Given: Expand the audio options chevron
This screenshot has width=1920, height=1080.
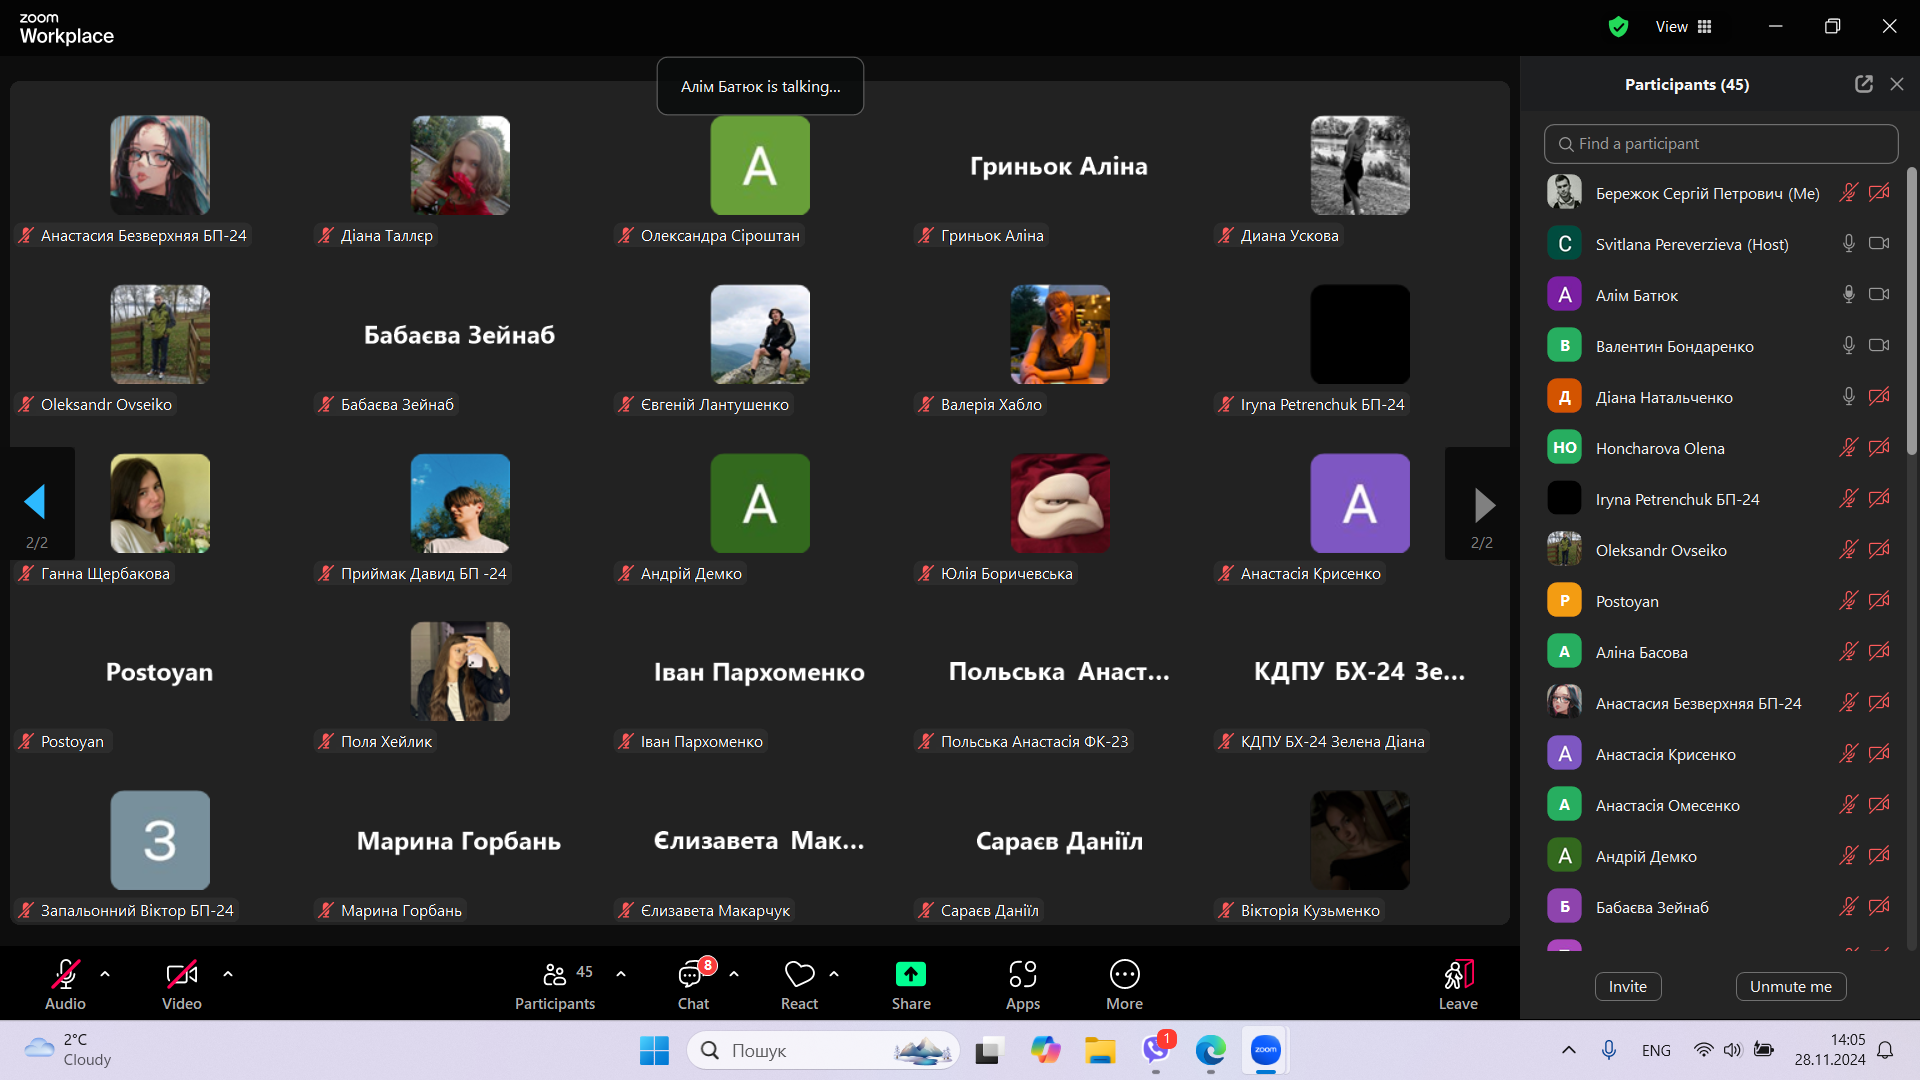Looking at the screenshot, I should point(105,973).
